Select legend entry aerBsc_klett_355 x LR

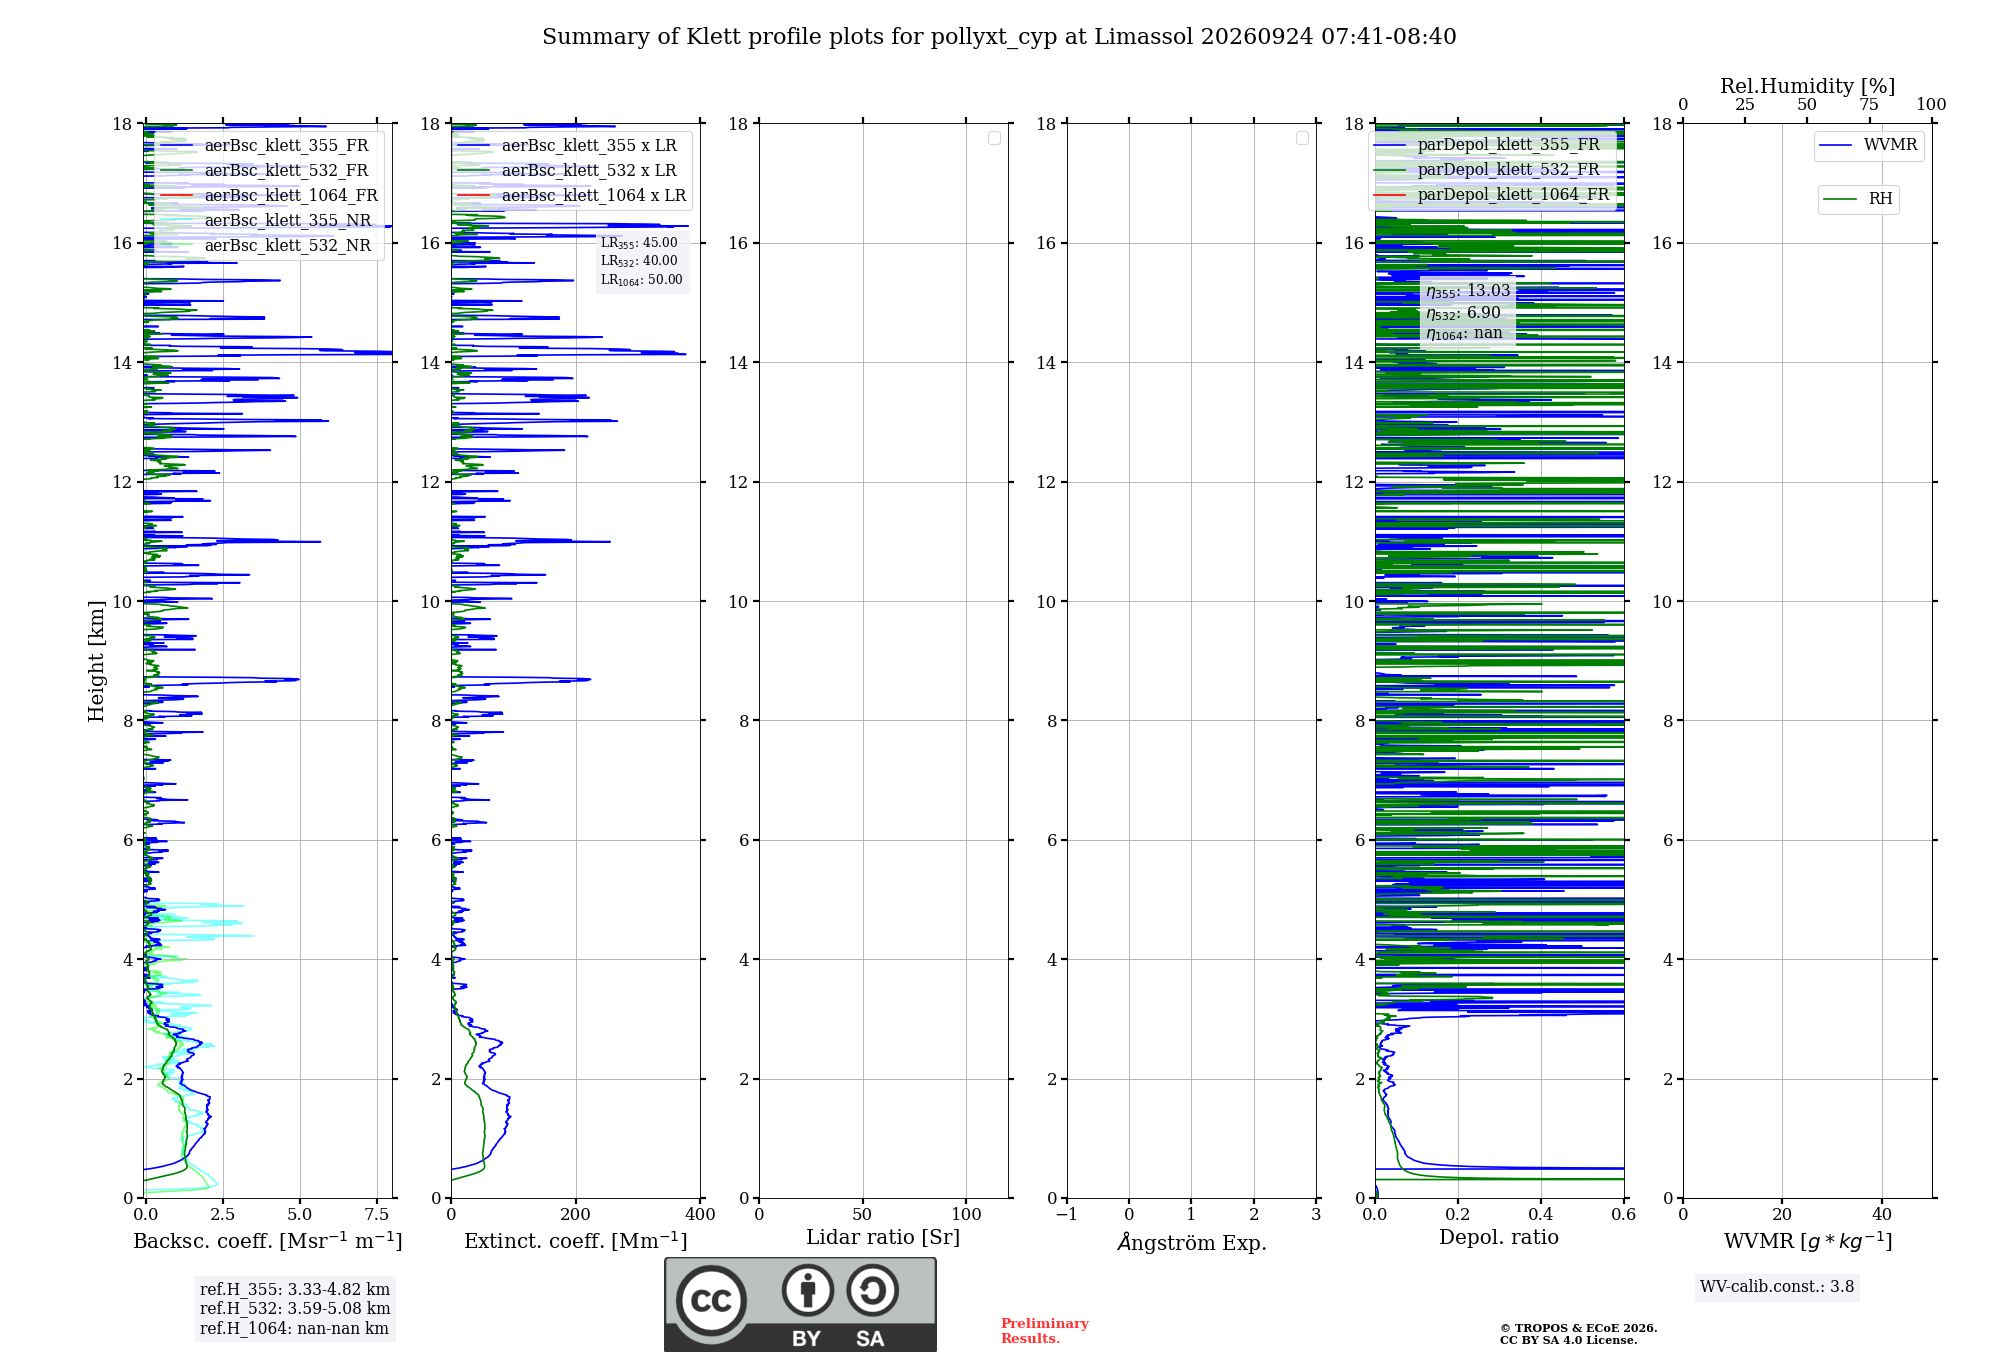point(567,146)
